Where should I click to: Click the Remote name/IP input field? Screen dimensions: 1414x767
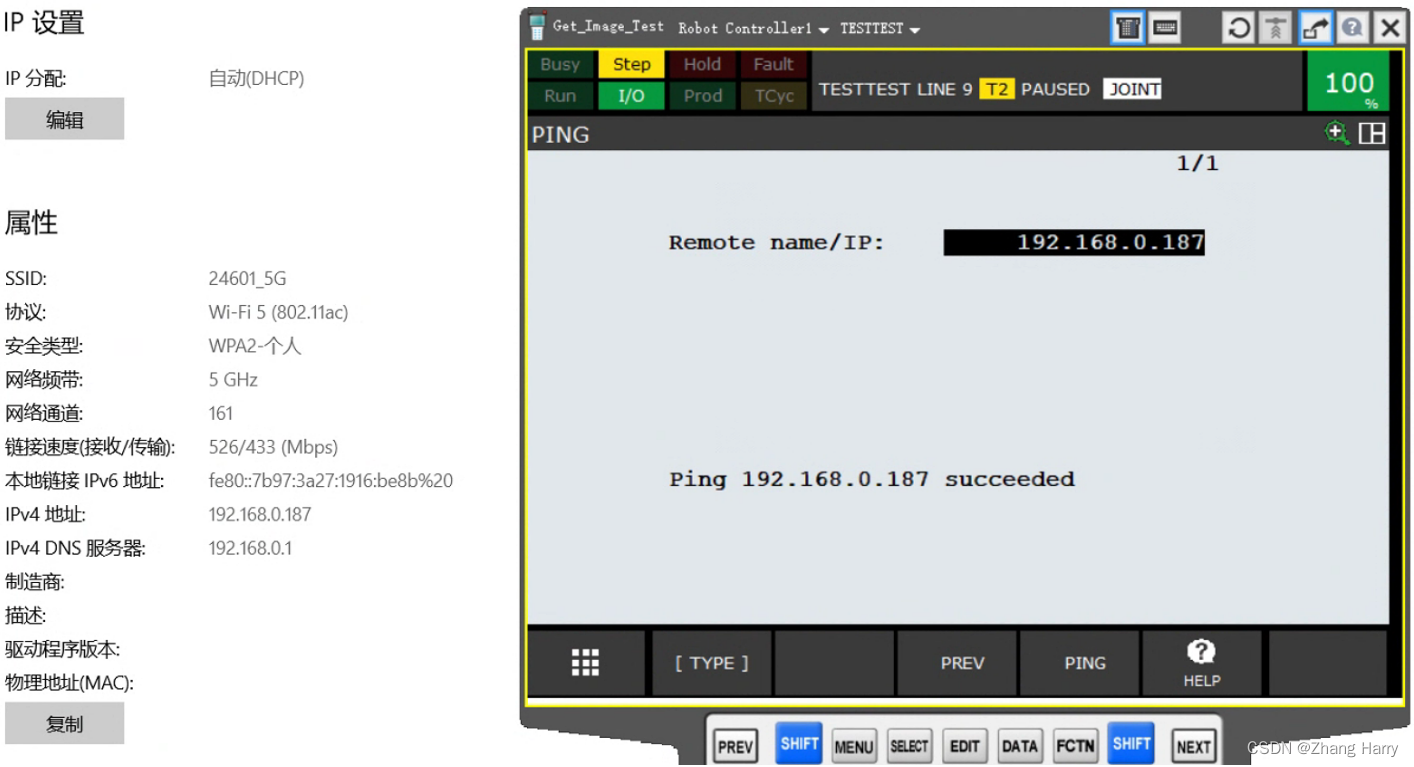coord(1074,242)
